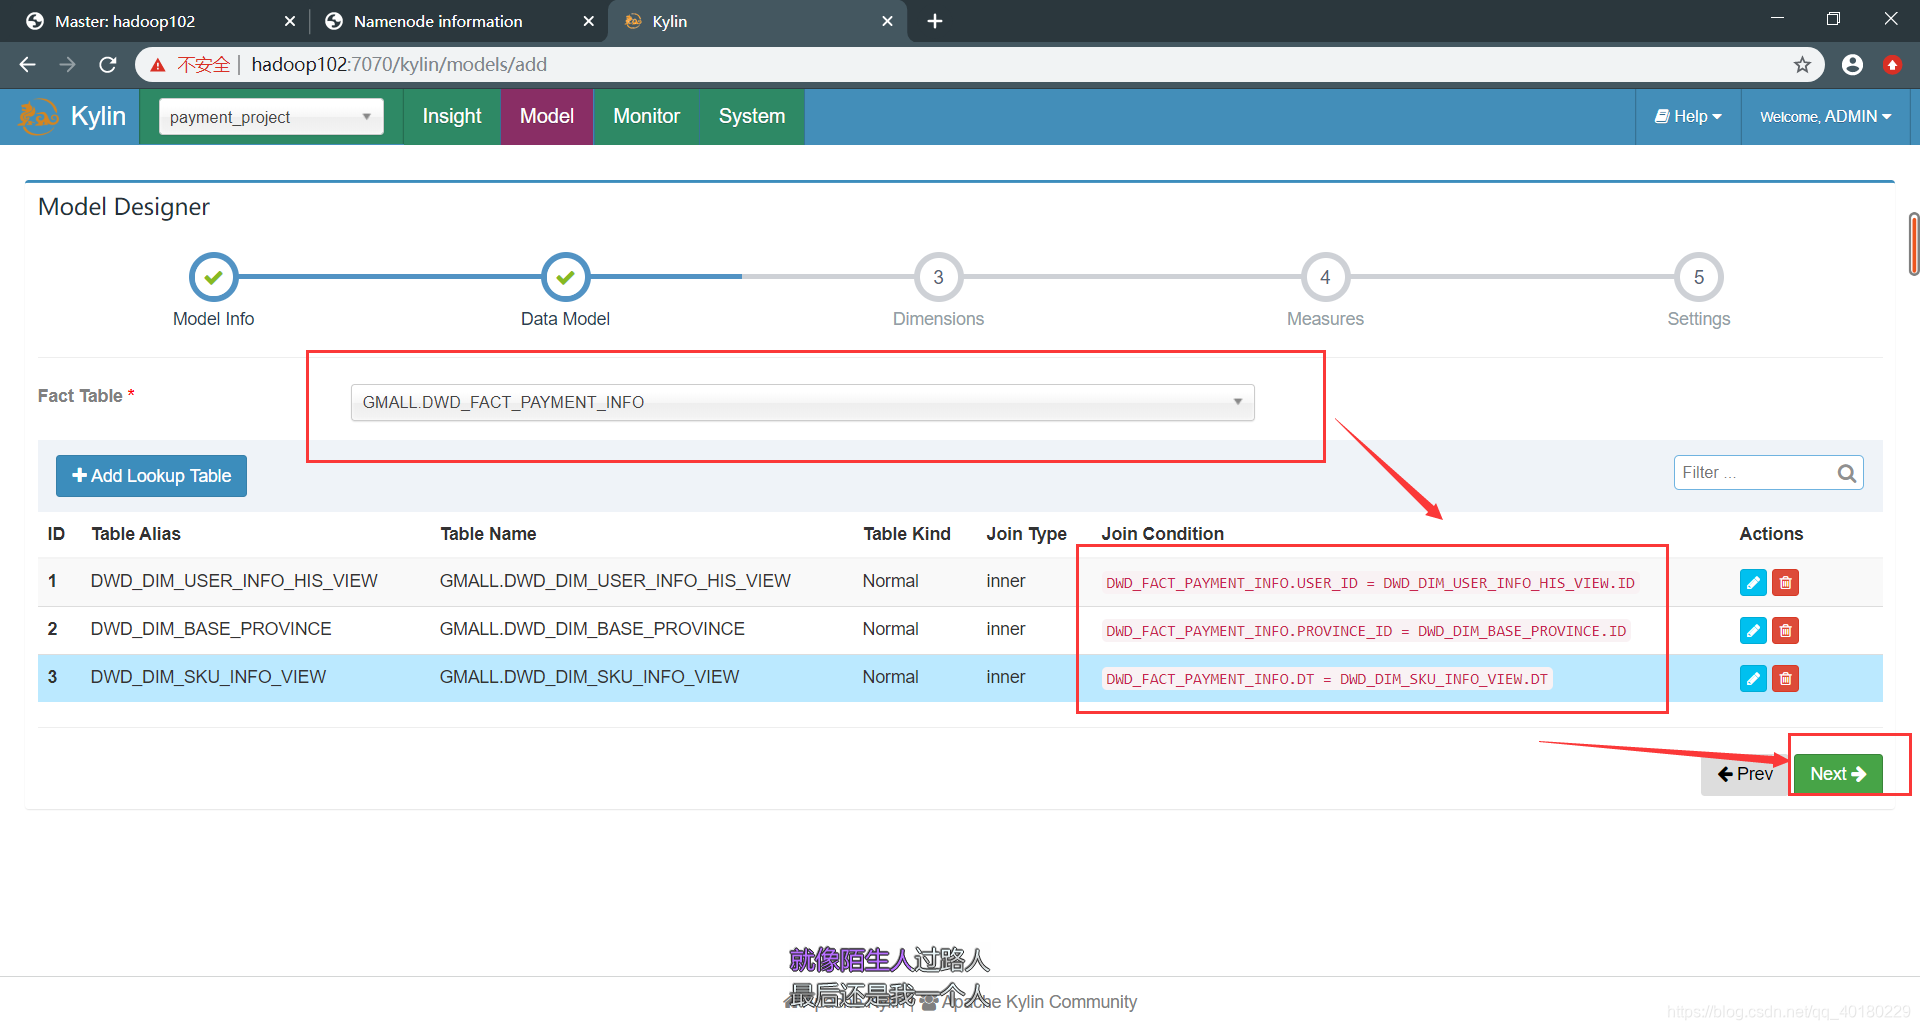1920x1030 pixels.
Task: Click the Next button
Action: click(x=1838, y=774)
